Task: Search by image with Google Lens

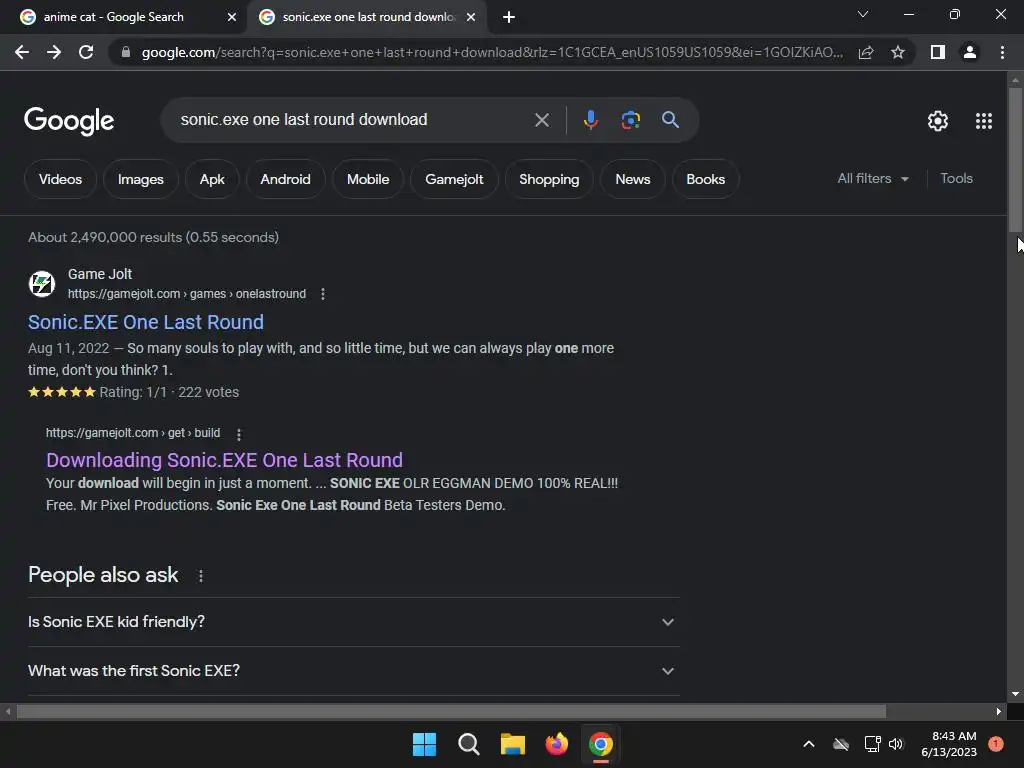Action: (x=630, y=120)
